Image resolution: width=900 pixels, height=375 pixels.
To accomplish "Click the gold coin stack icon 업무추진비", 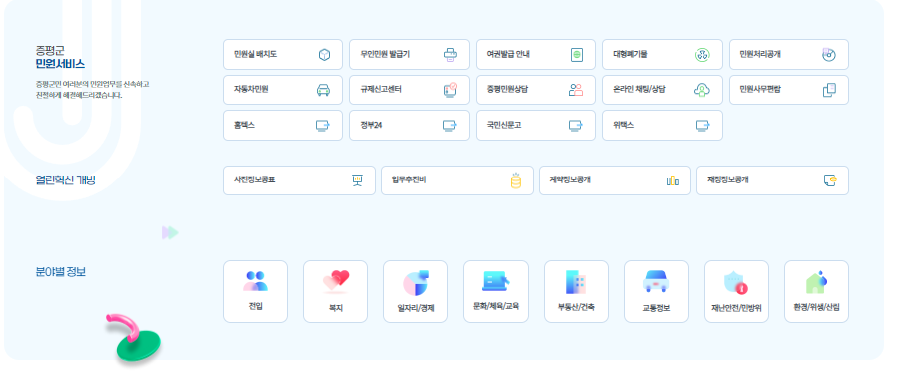I will pyautogui.click(x=515, y=180).
